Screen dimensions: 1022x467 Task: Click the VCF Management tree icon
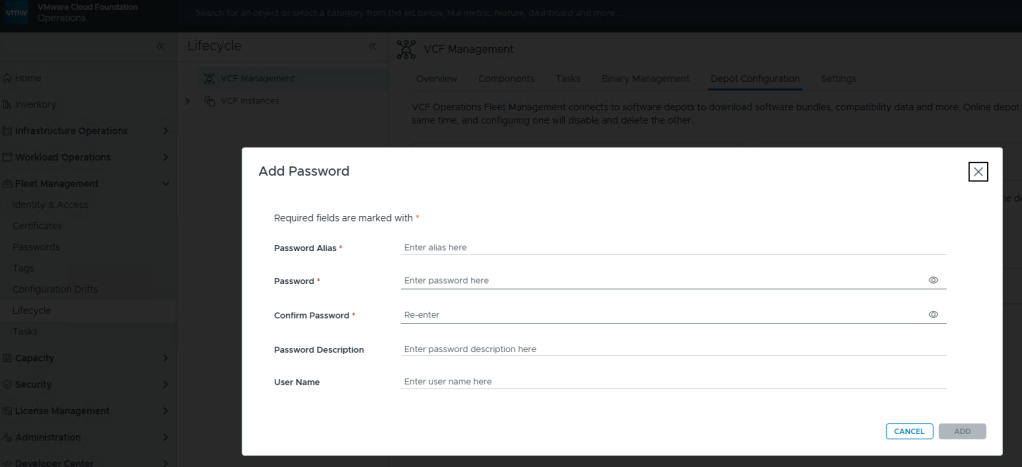click(210, 79)
